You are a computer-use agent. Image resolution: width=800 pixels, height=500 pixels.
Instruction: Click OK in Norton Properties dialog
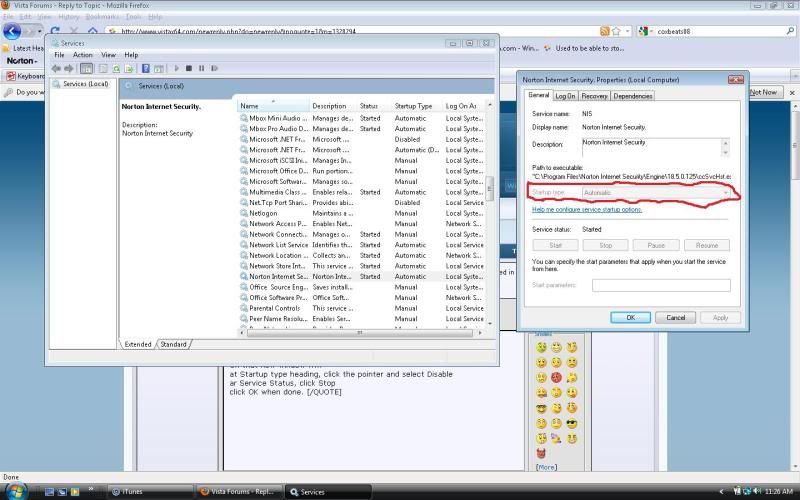coord(631,318)
